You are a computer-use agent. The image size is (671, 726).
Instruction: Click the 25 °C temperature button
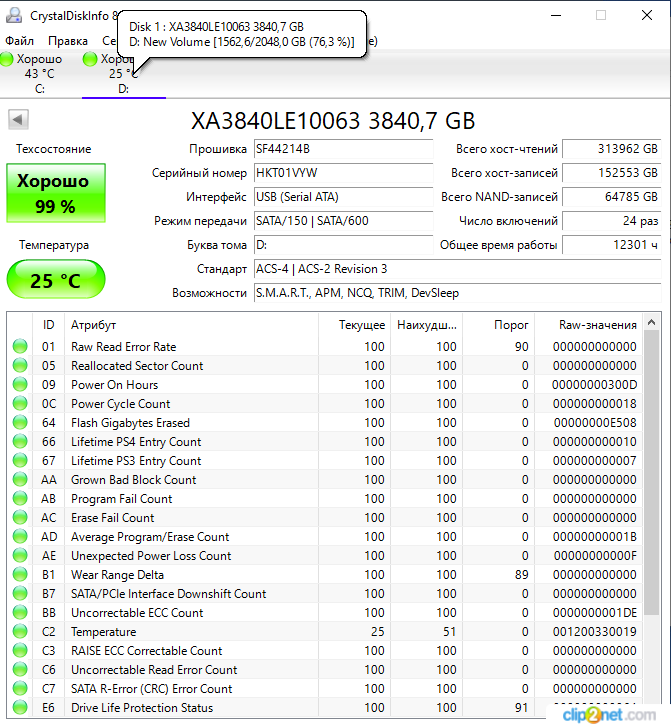coord(56,279)
